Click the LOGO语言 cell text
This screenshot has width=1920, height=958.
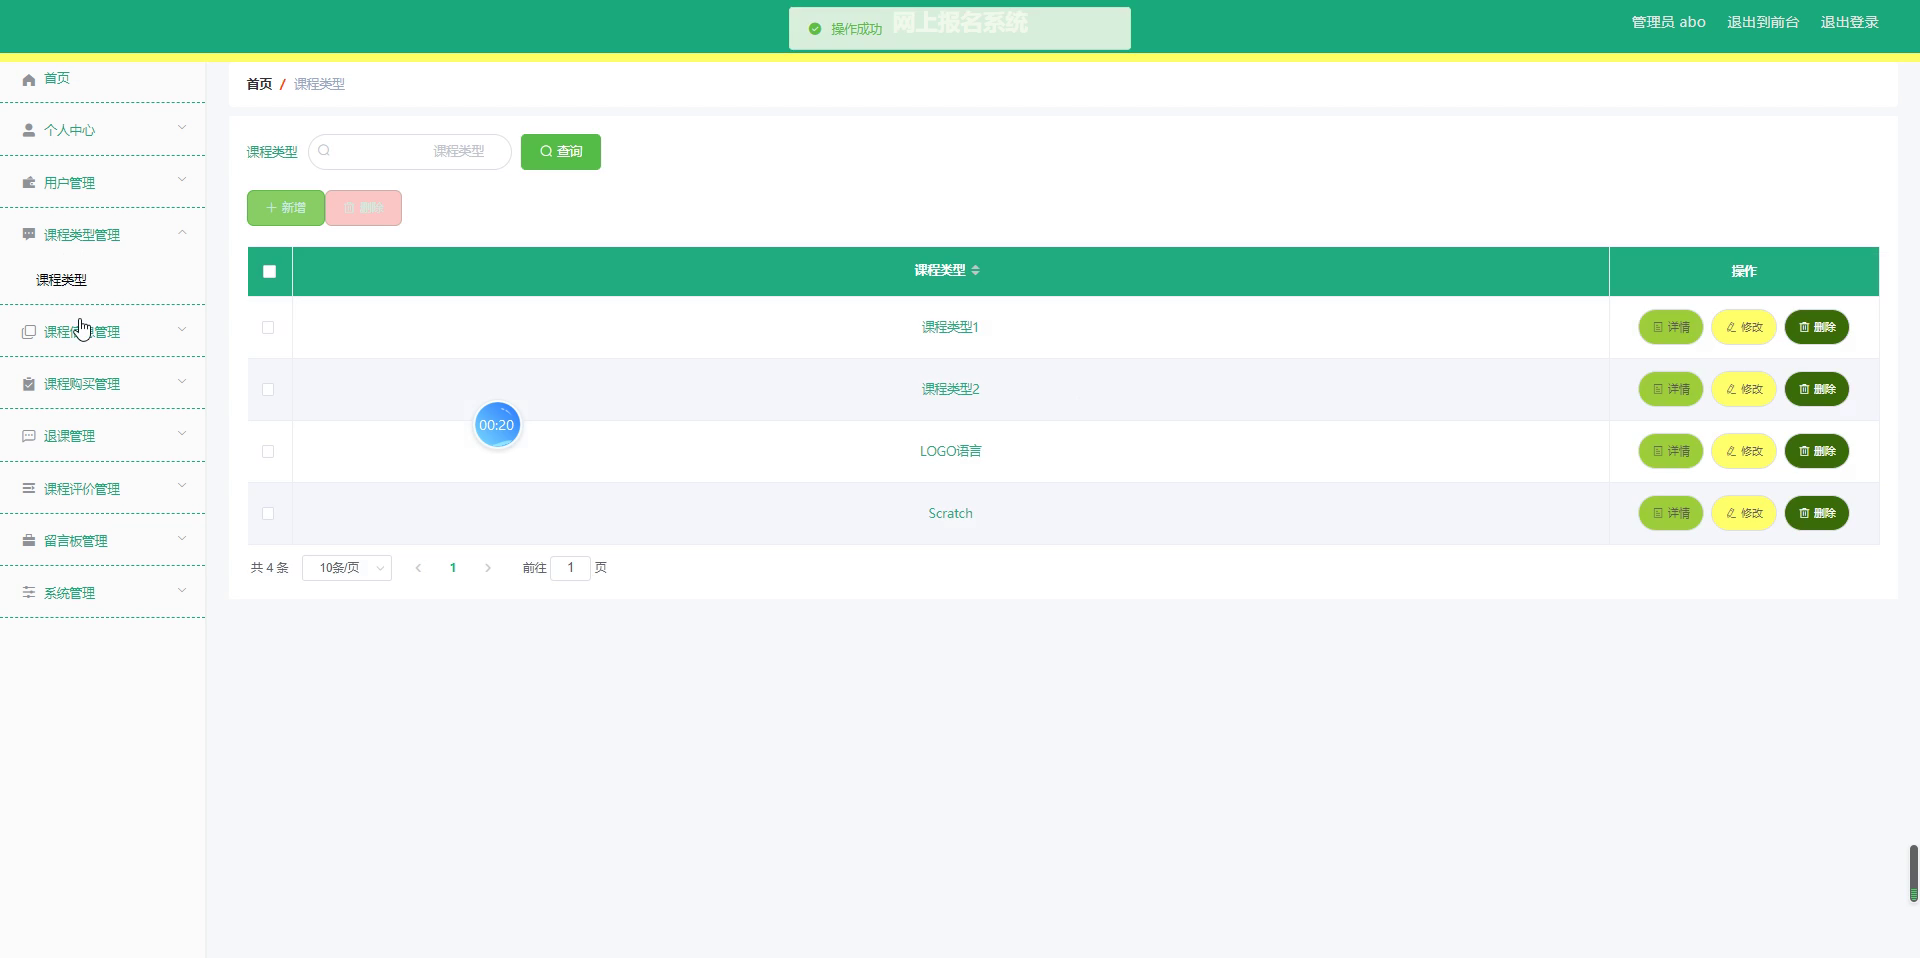pyautogui.click(x=950, y=451)
